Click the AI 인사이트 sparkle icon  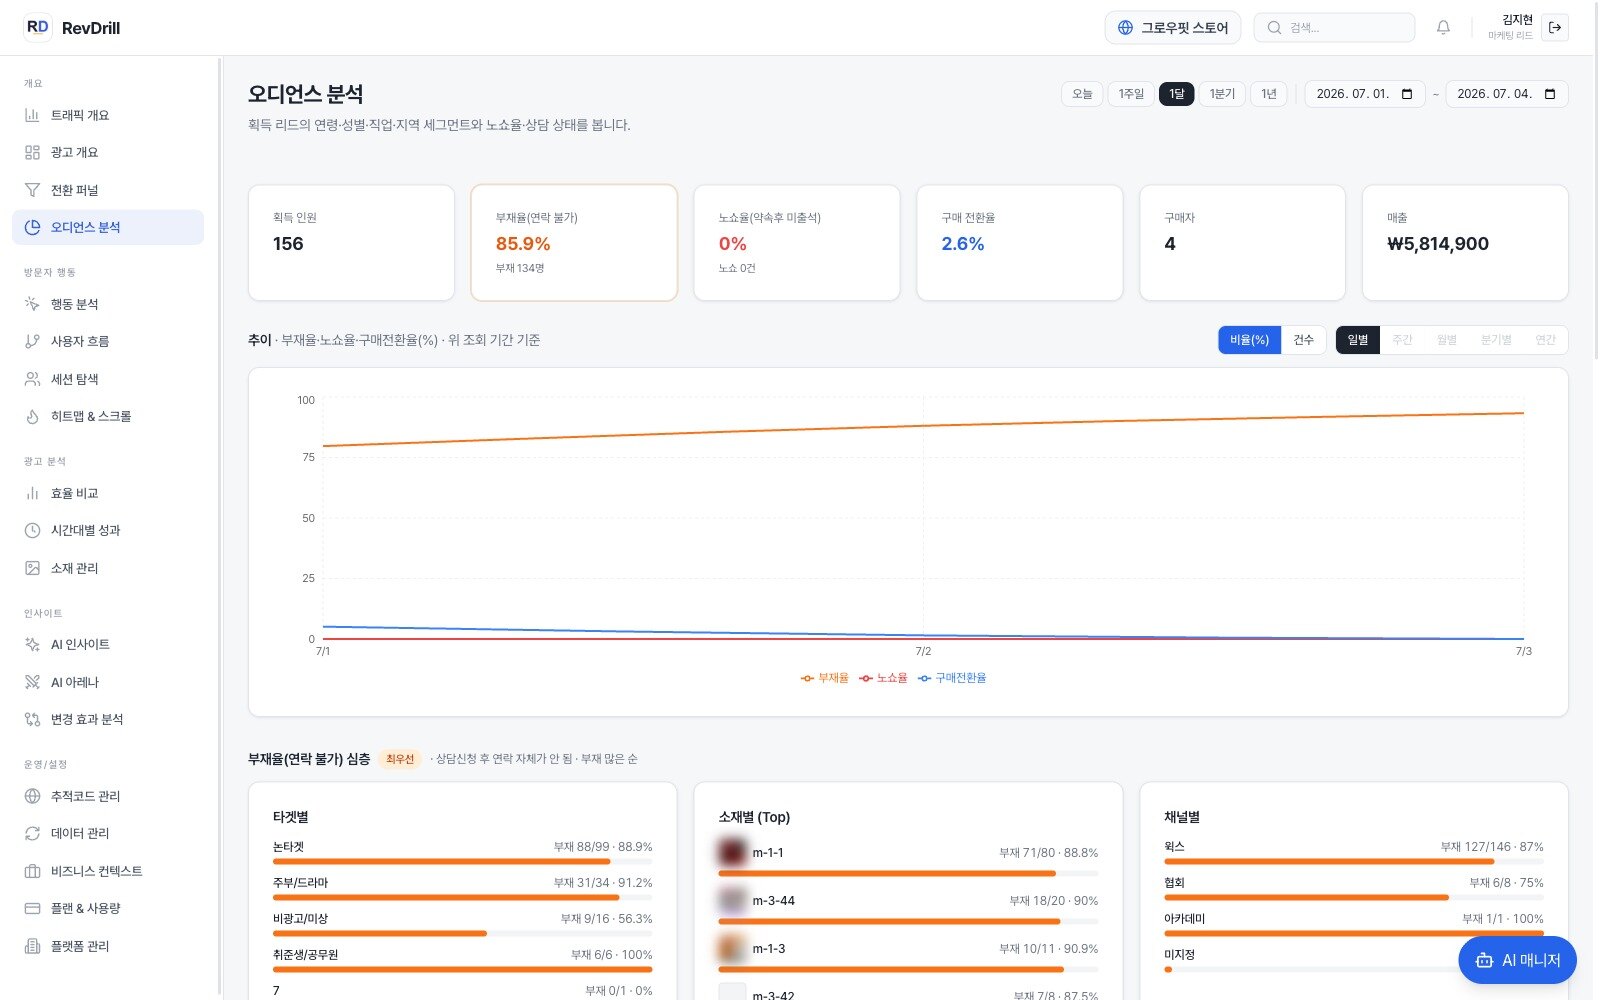click(x=32, y=644)
